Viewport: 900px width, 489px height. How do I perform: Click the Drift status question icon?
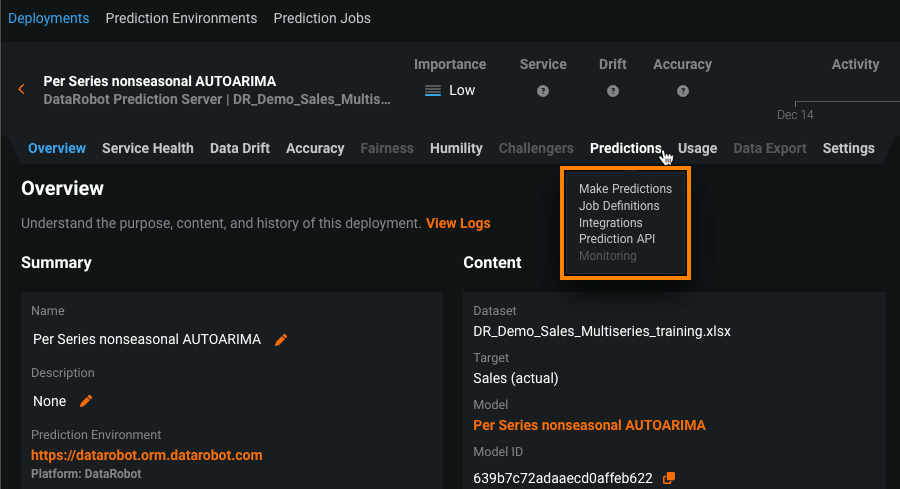point(613,91)
